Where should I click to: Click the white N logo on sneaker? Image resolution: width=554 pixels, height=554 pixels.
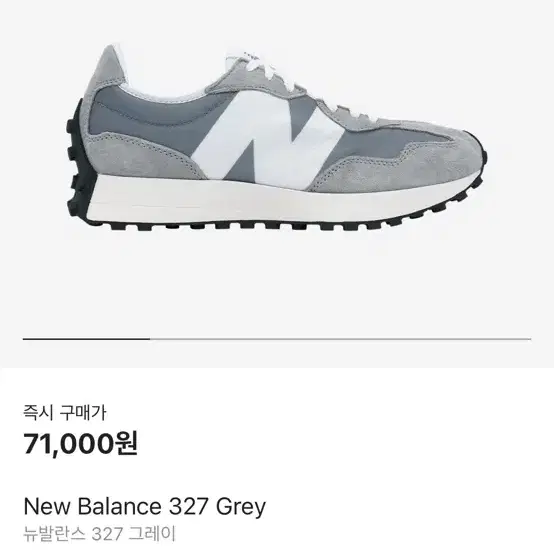[x=267, y=140]
